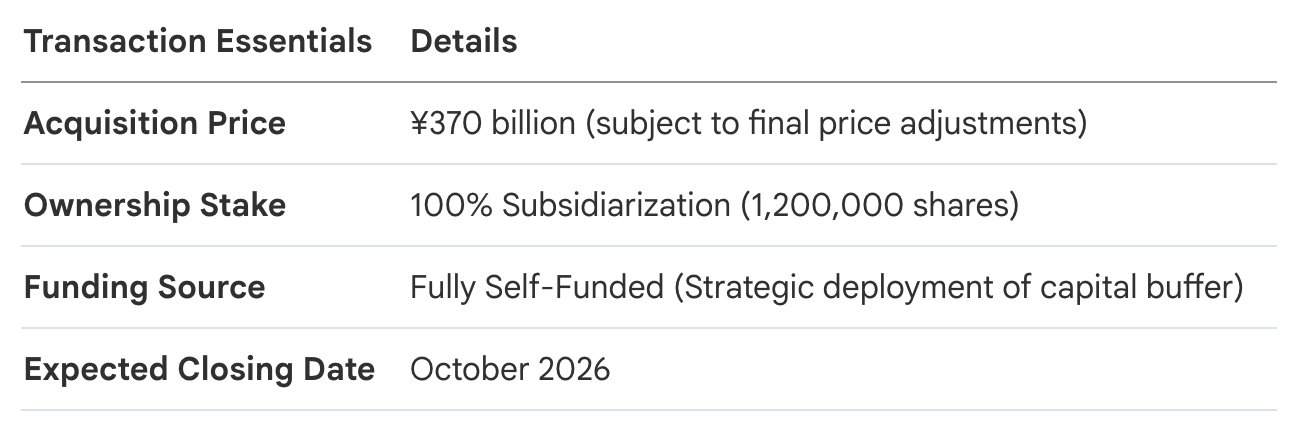Click the word 'Date' in Expected Closing Date
The height and width of the screenshot is (421, 1304).
click(341, 370)
